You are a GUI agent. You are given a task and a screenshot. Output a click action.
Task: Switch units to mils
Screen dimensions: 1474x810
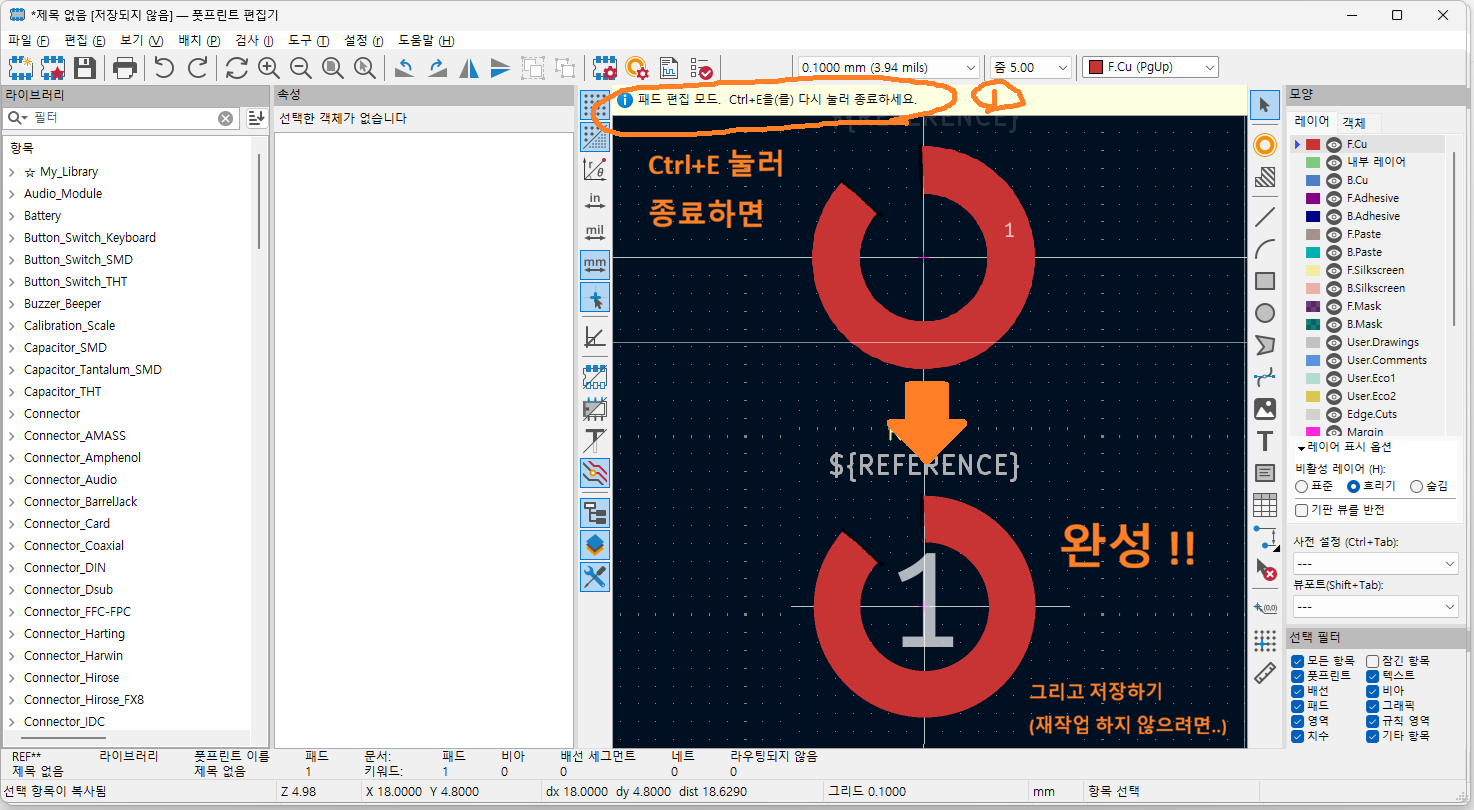tap(595, 233)
